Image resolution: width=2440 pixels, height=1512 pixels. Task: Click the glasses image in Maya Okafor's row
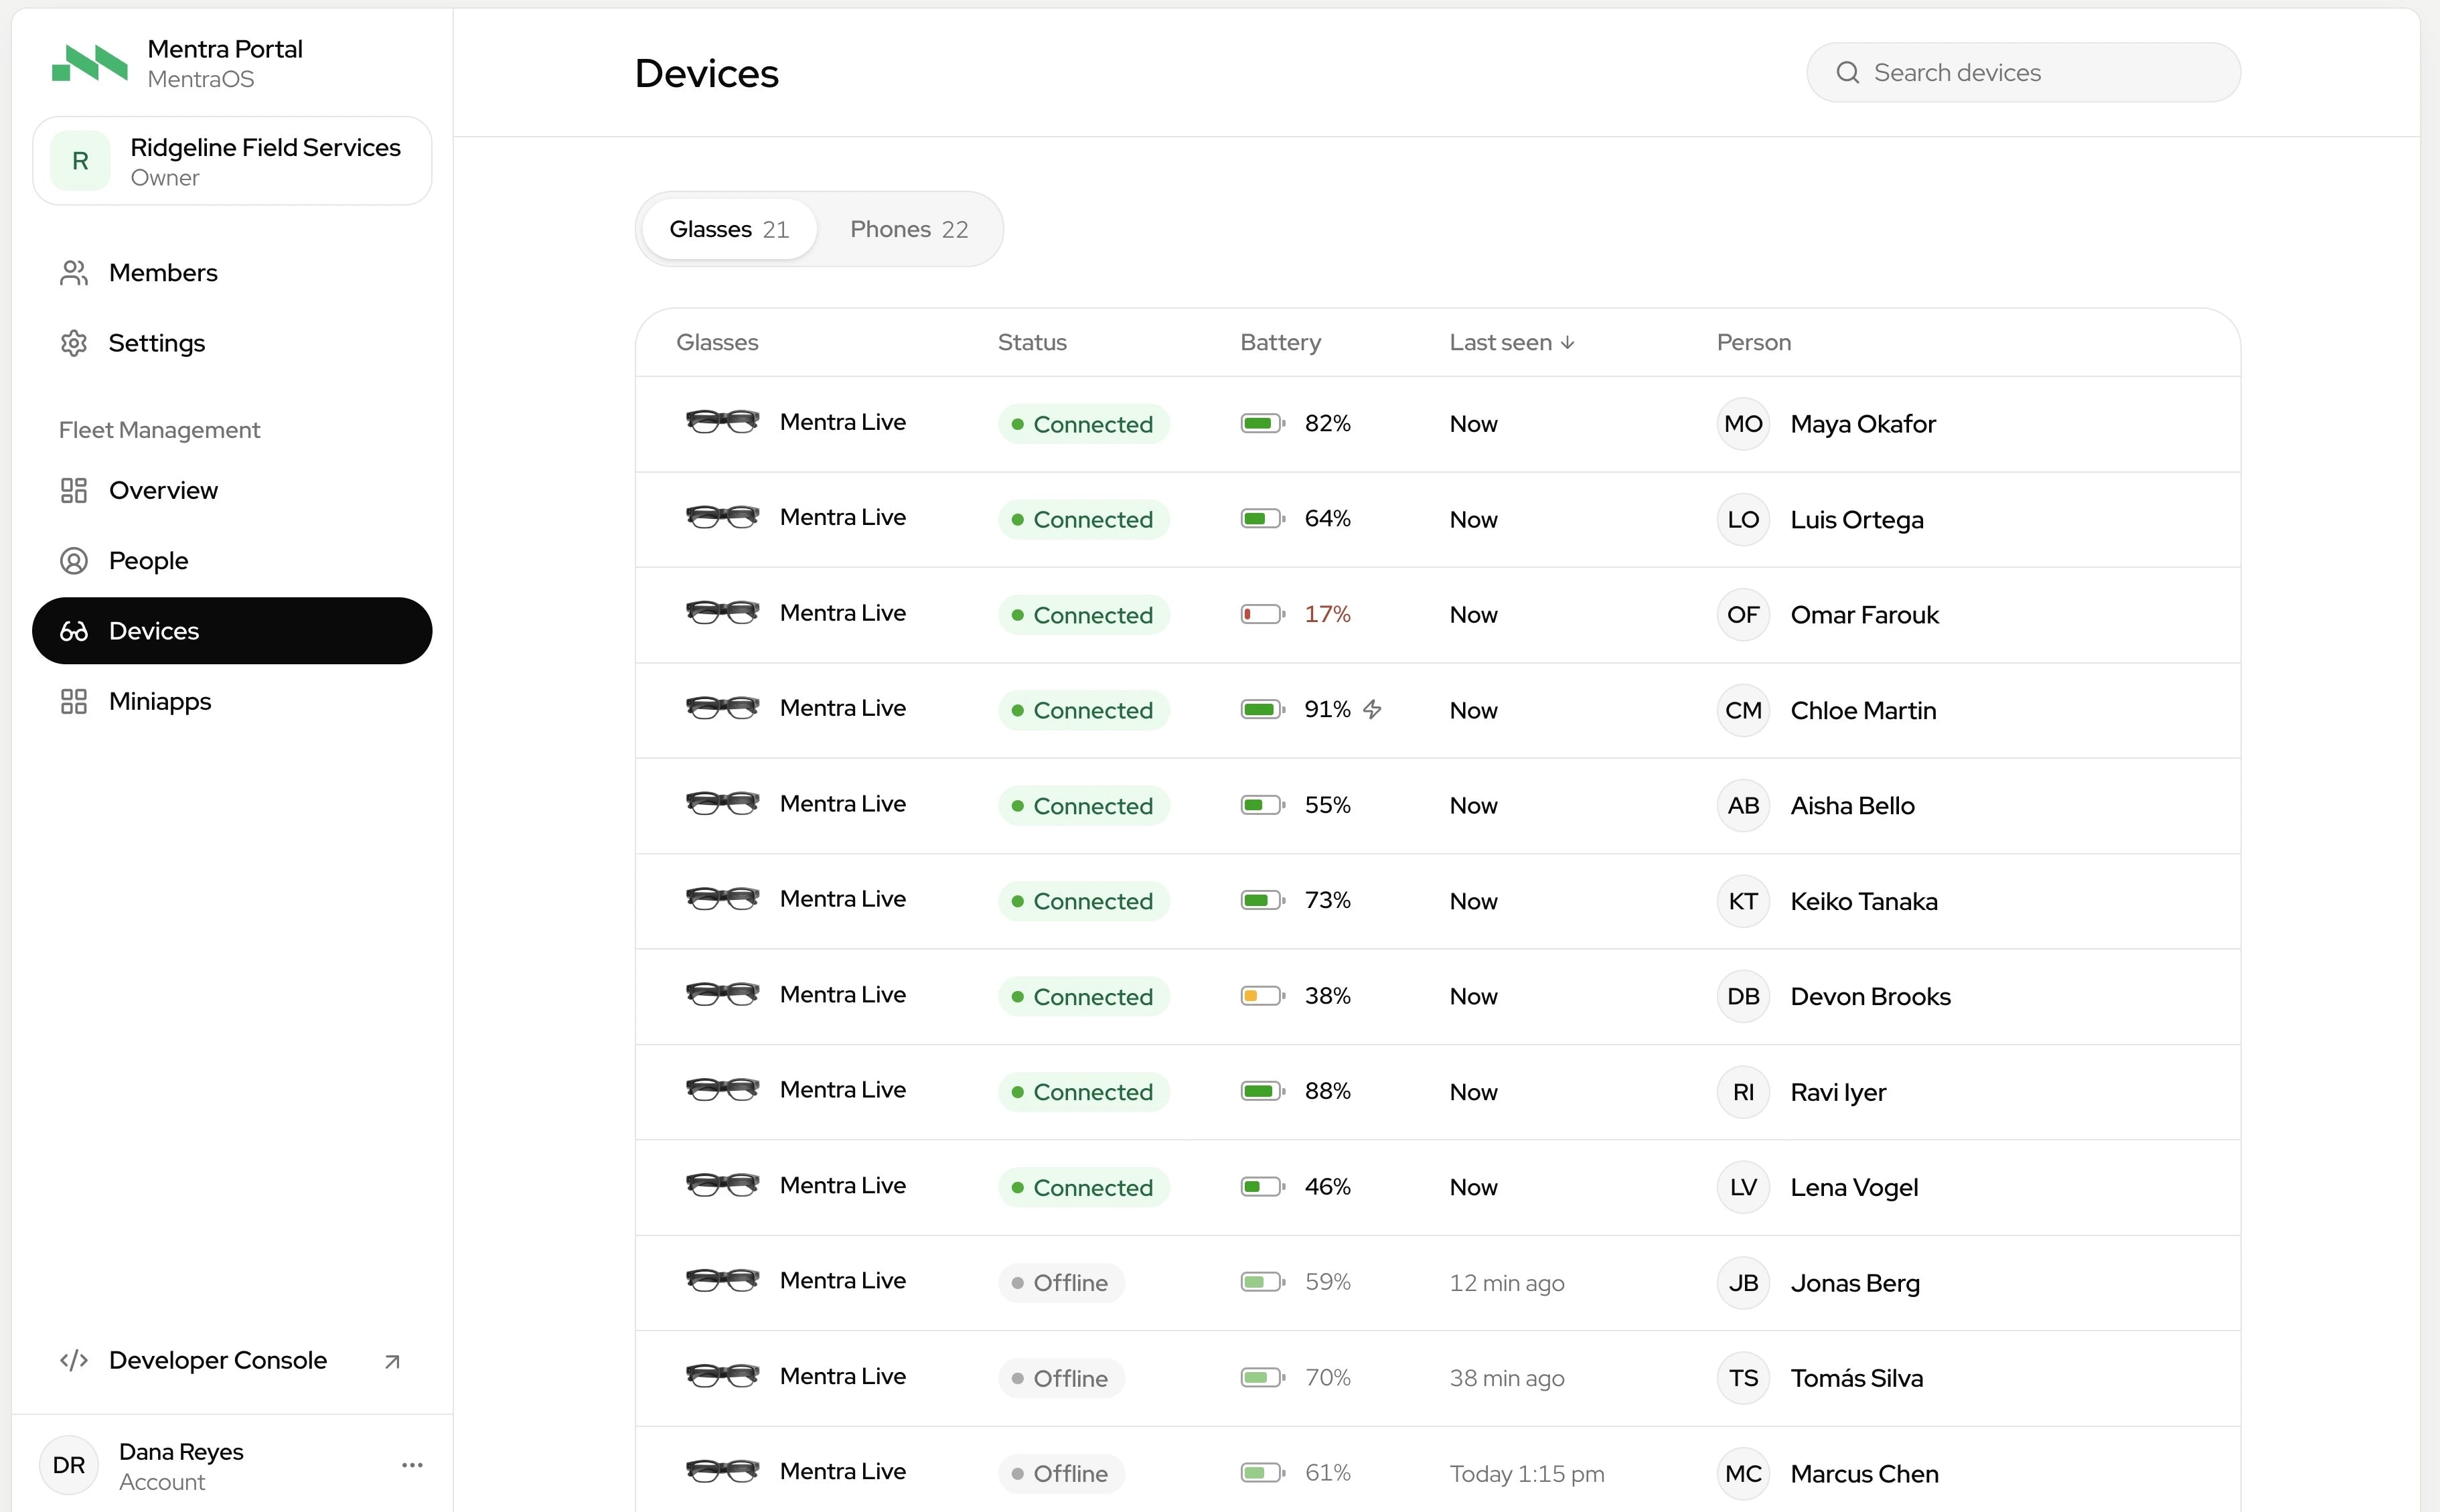722,421
